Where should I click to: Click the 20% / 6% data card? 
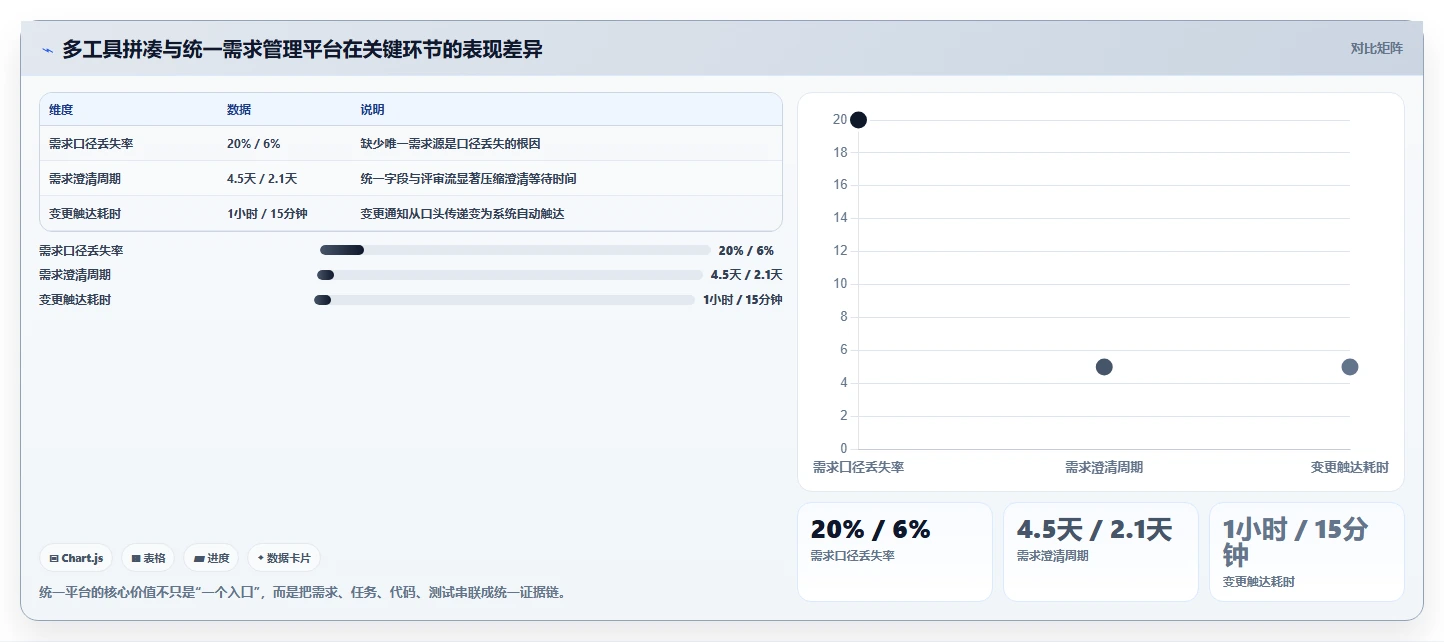[895, 552]
